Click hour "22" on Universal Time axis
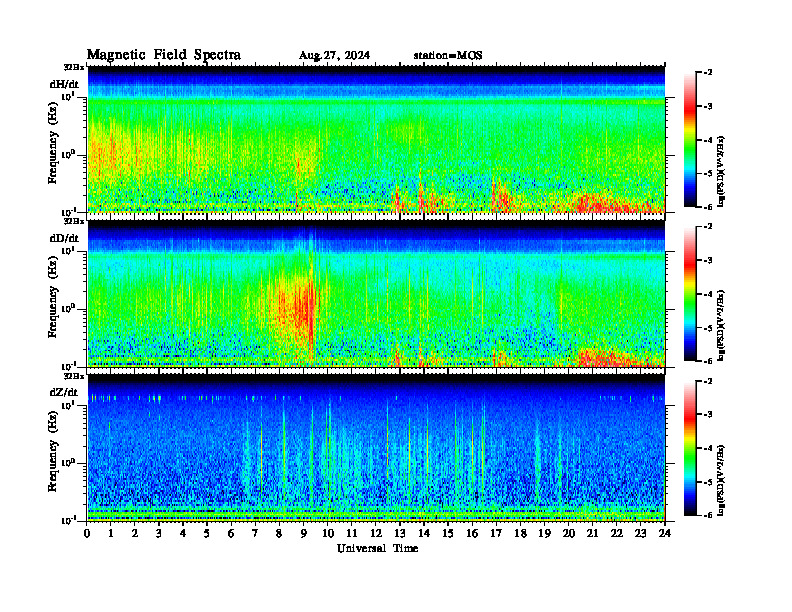 point(617,533)
